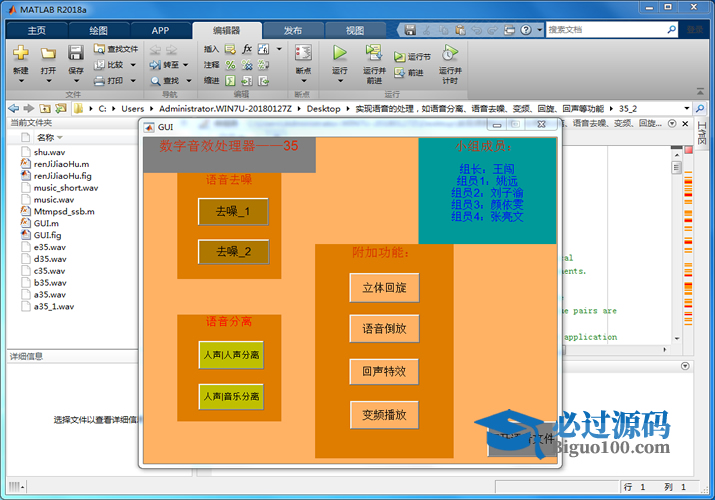Click the address bar search magnifier
Viewport: 715px width, 500px height.
tap(699, 108)
